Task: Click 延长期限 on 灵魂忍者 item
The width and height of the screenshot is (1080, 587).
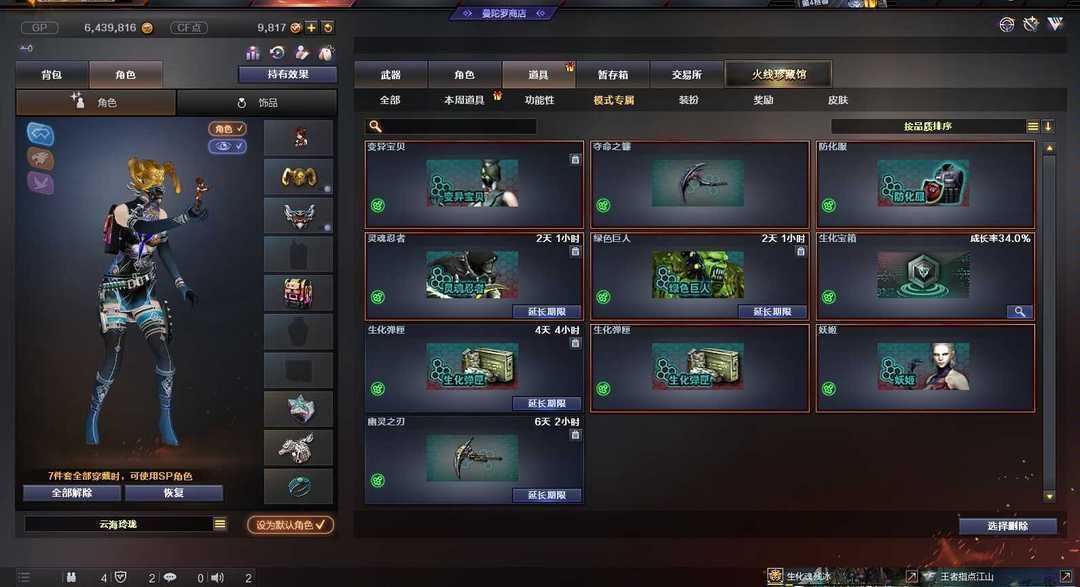Action: [546, 312]
